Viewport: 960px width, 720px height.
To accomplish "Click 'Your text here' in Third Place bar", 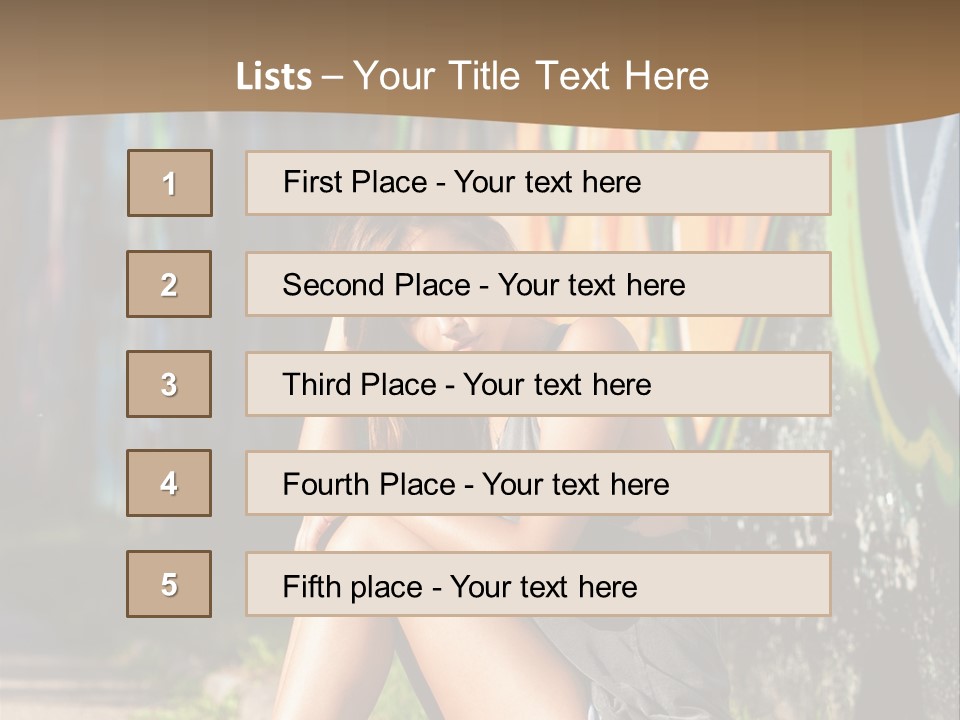I will click(x=557, y=385).
